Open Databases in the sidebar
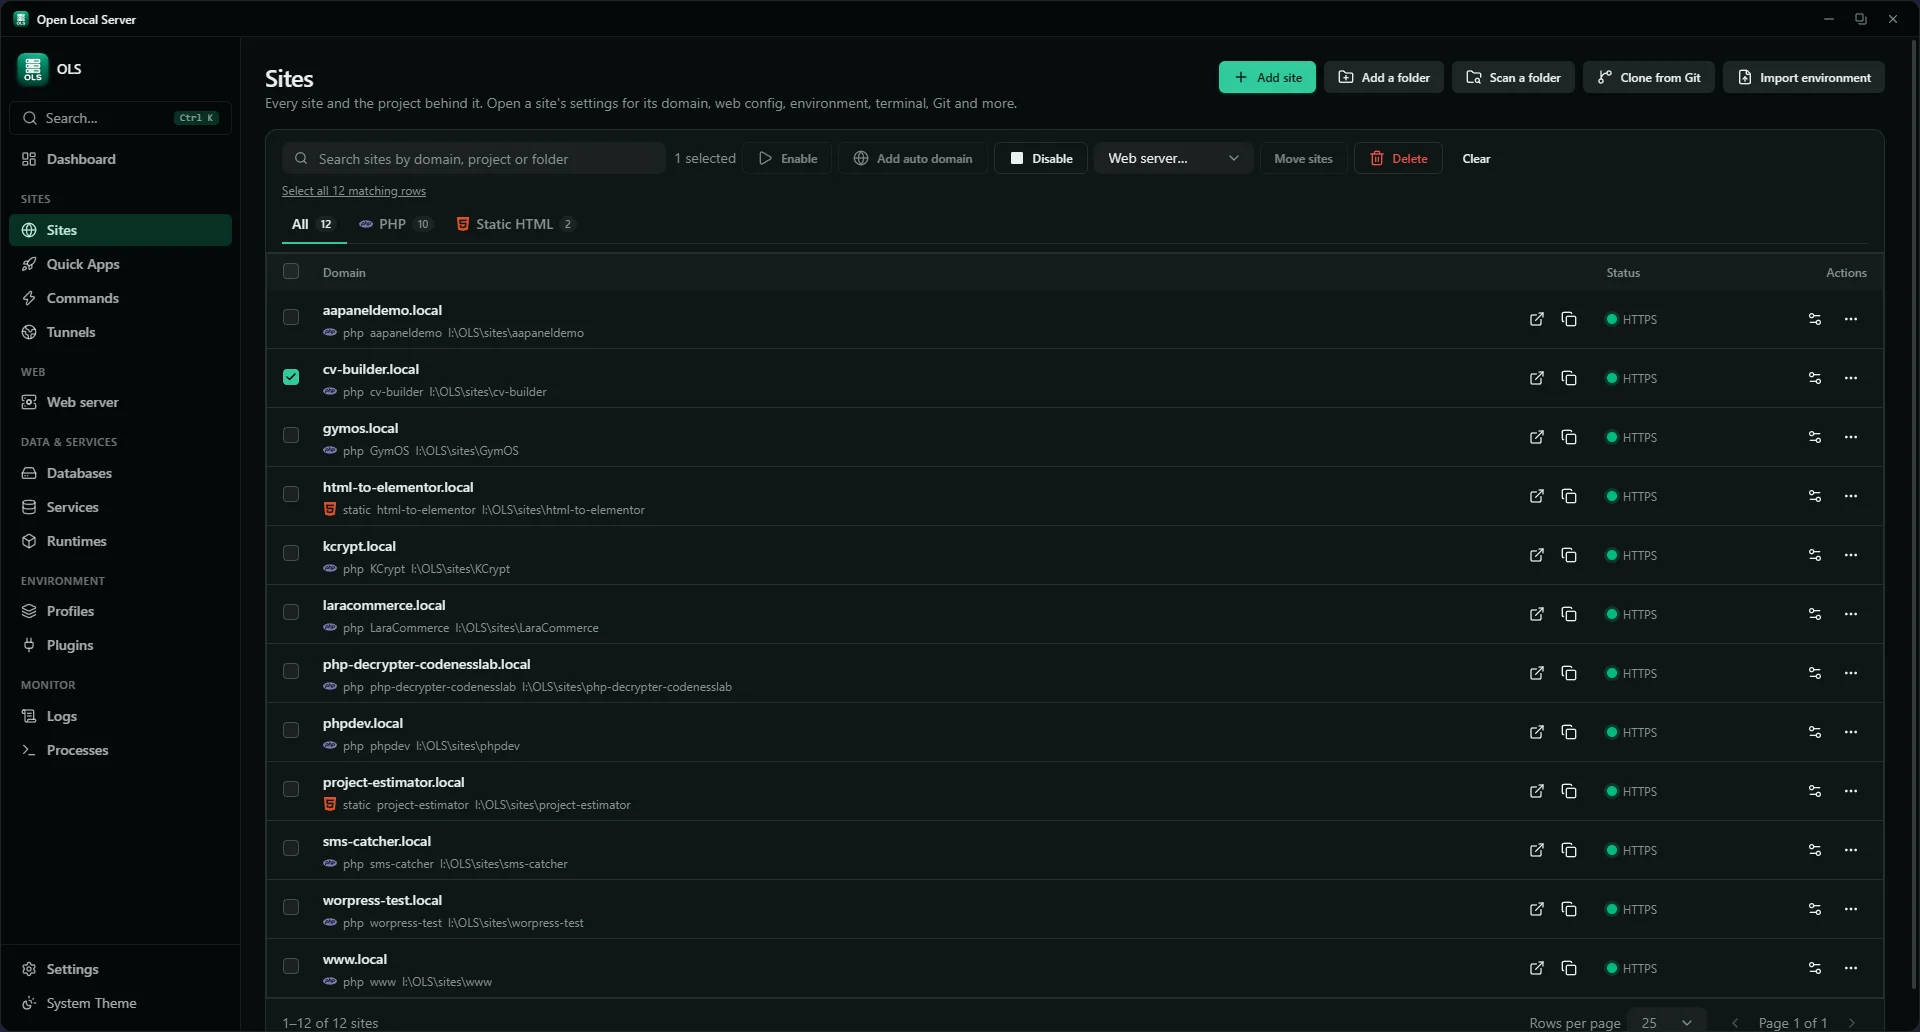This screenshot has width=1920, height=1032. tap(120, 473)
